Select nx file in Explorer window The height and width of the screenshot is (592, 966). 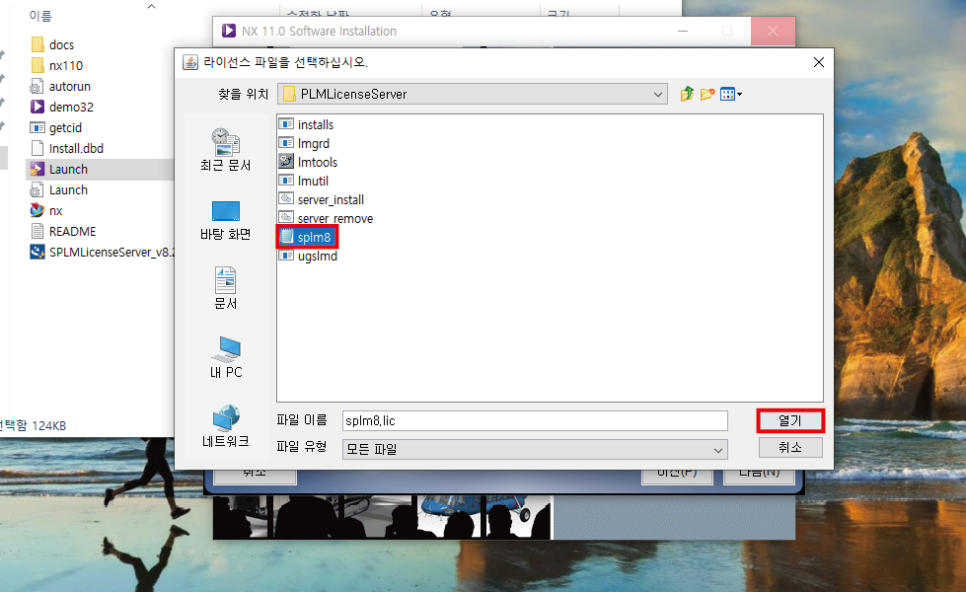pyautogui.click(x=46, y=211)
